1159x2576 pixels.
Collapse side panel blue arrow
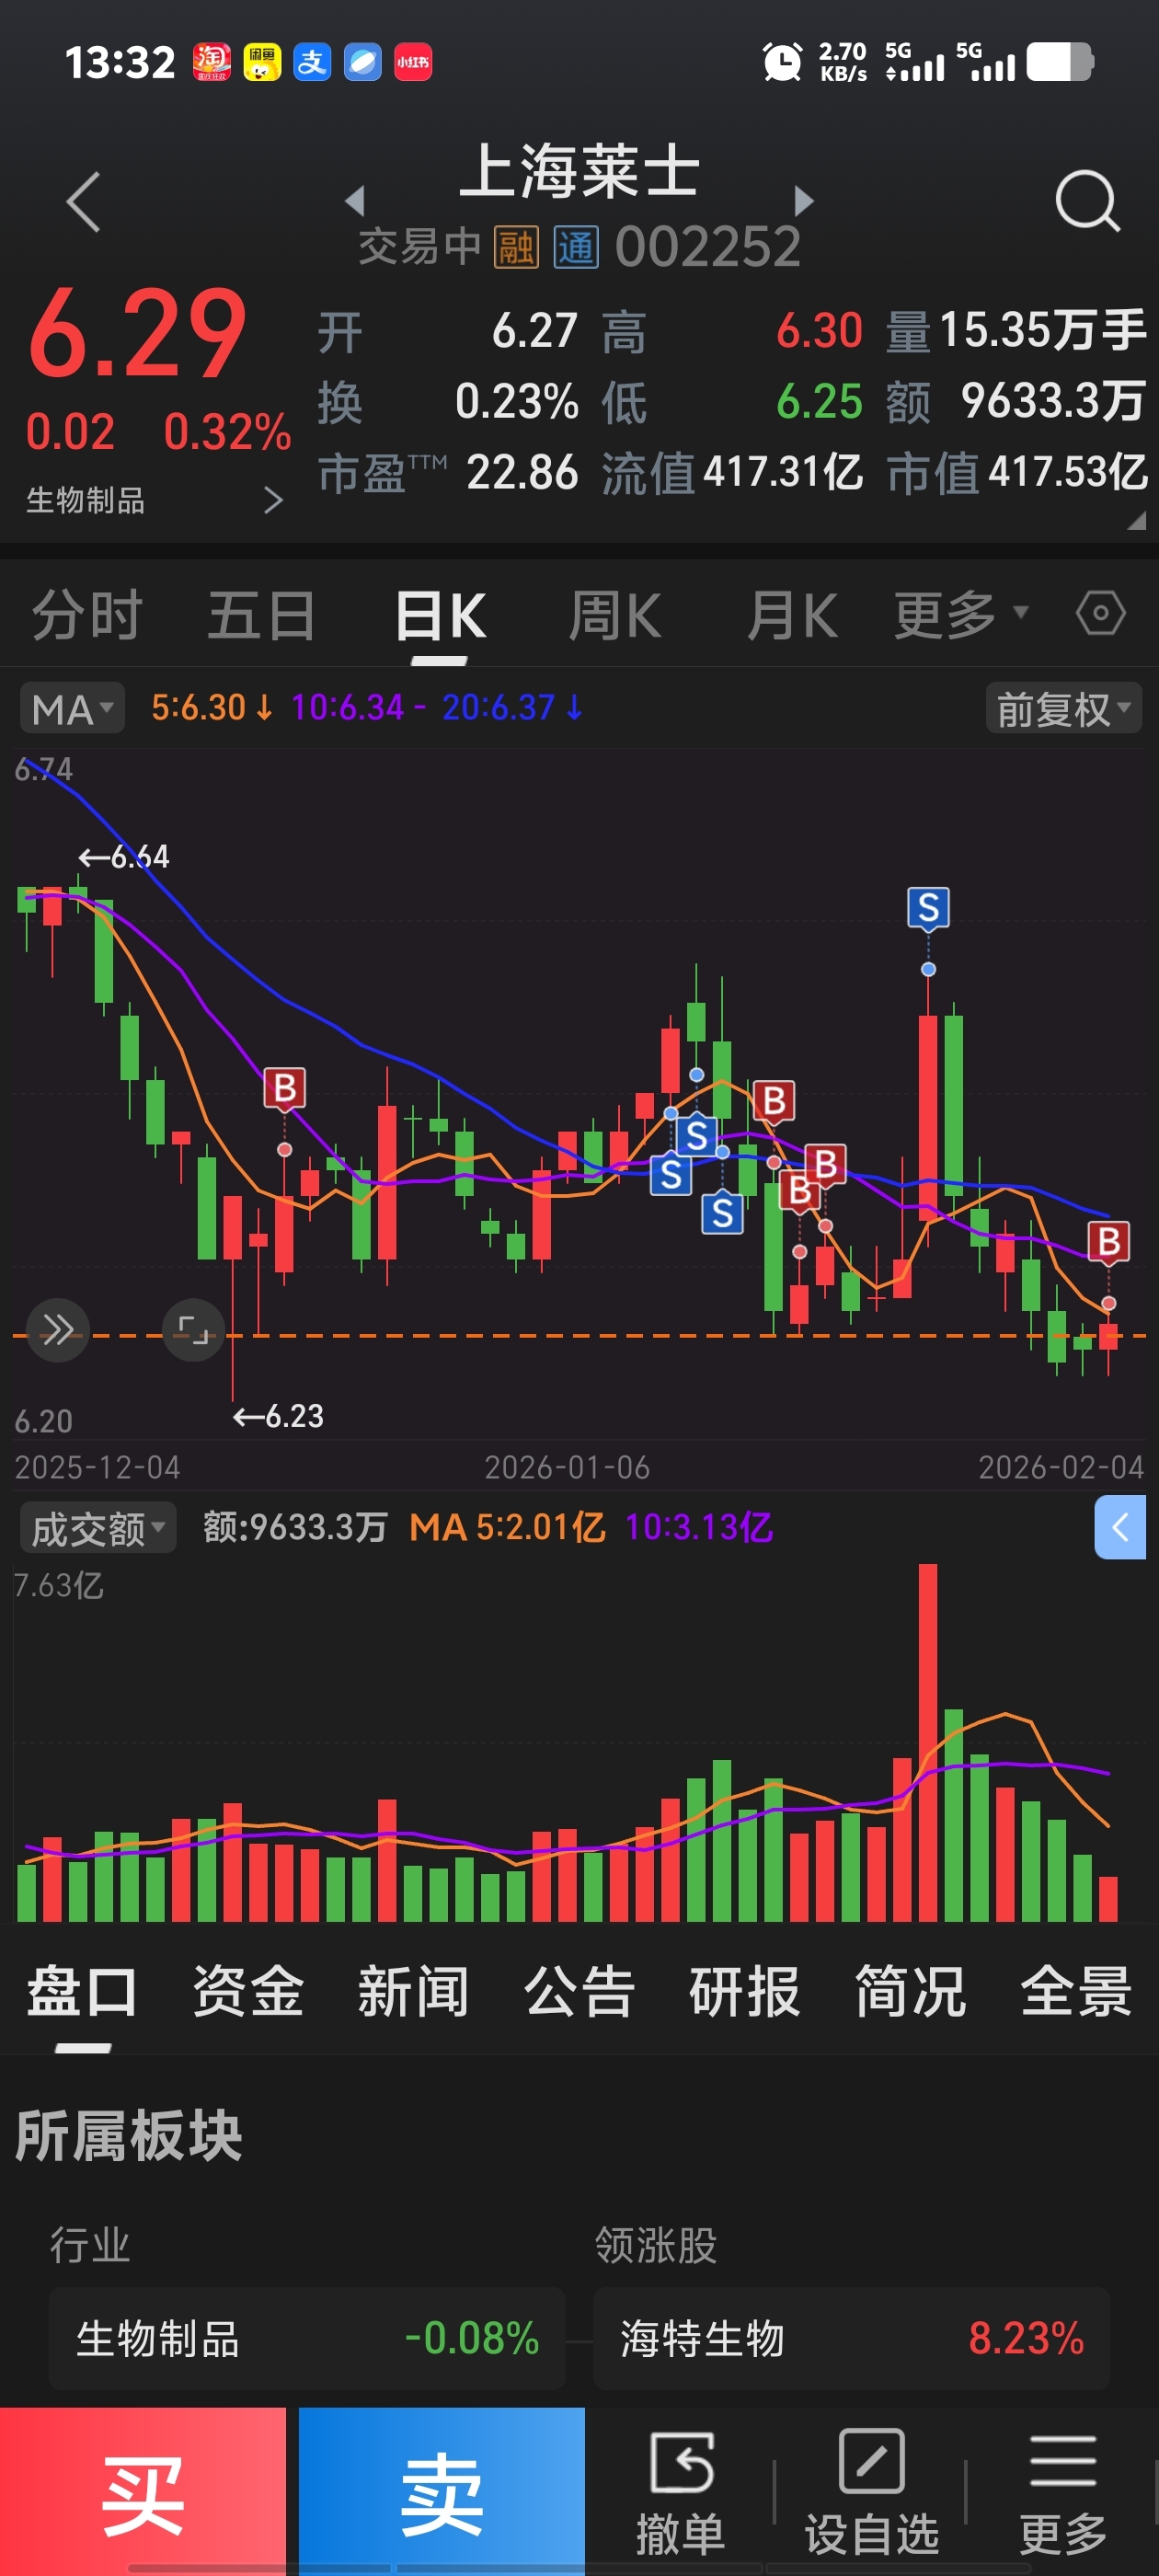(x=1120, y=1527)
